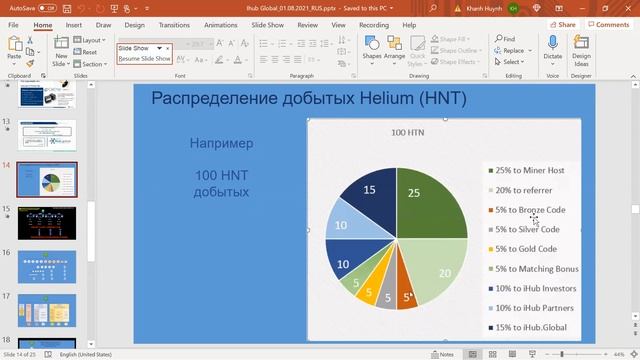640x360 pixels.
Task: Click the Copy icon
Action: [x=30, y=52]
